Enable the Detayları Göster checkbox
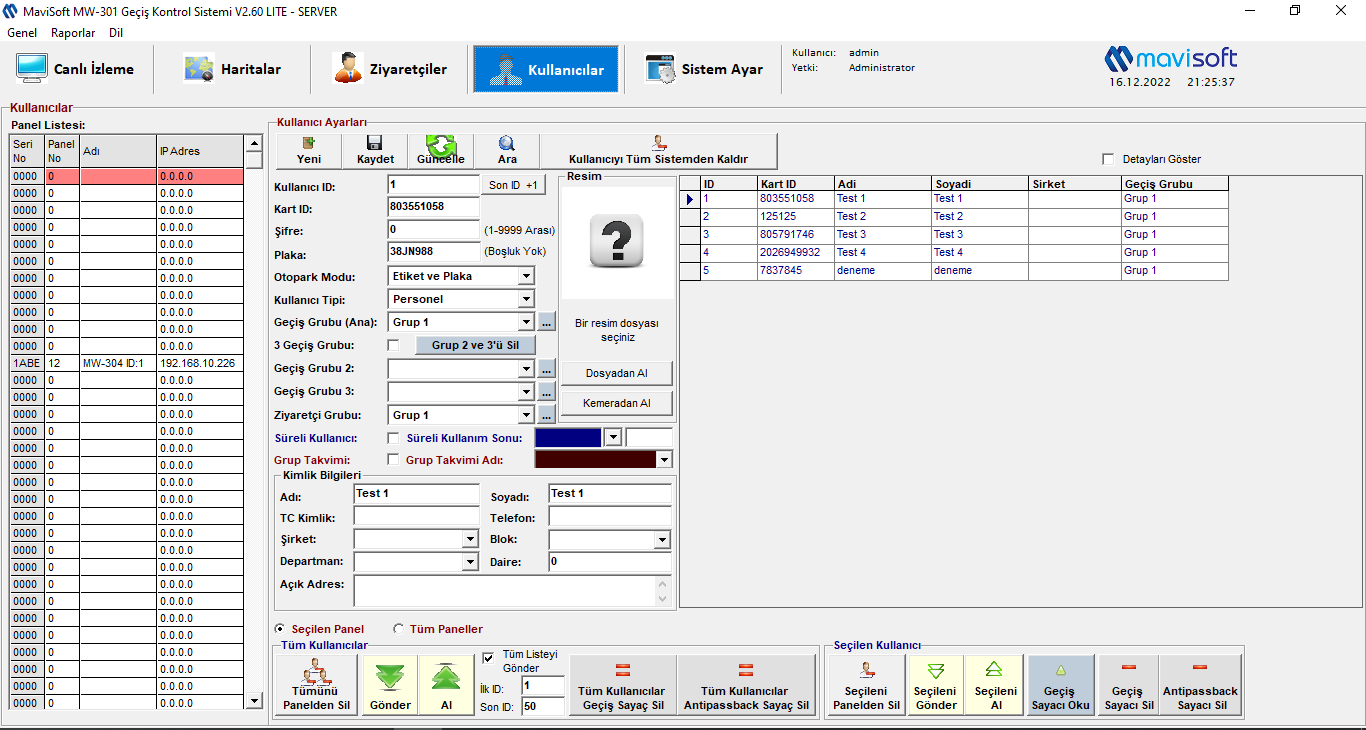The width and height of the screenshot is (1366, 730). click(1108, 159)
